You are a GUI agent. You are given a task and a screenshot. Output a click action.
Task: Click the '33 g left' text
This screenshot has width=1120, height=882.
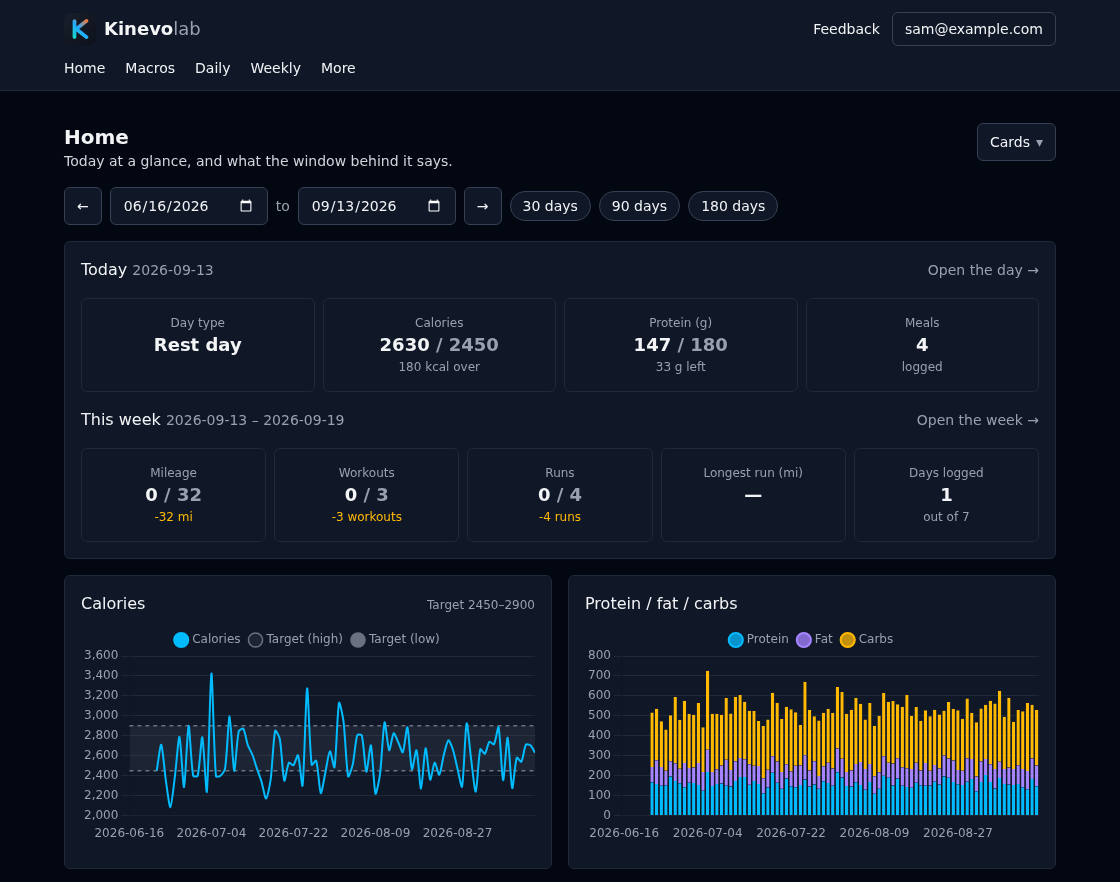(x=681, y=366)
